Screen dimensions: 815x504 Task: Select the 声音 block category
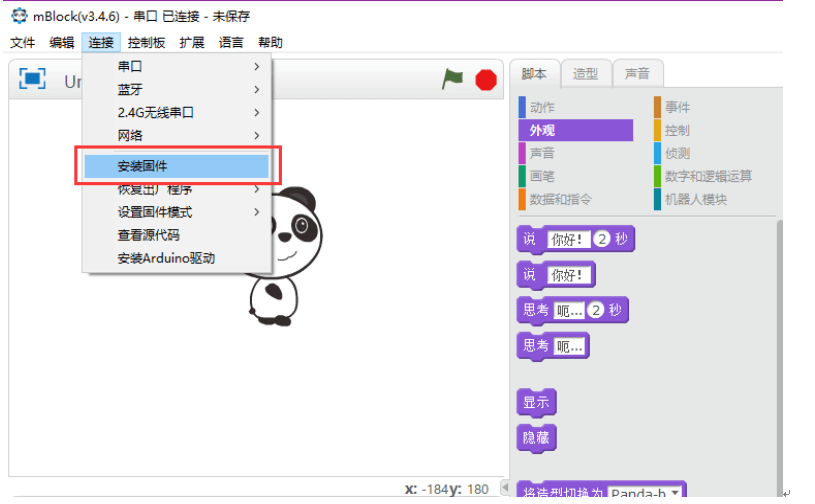(576, 153)
